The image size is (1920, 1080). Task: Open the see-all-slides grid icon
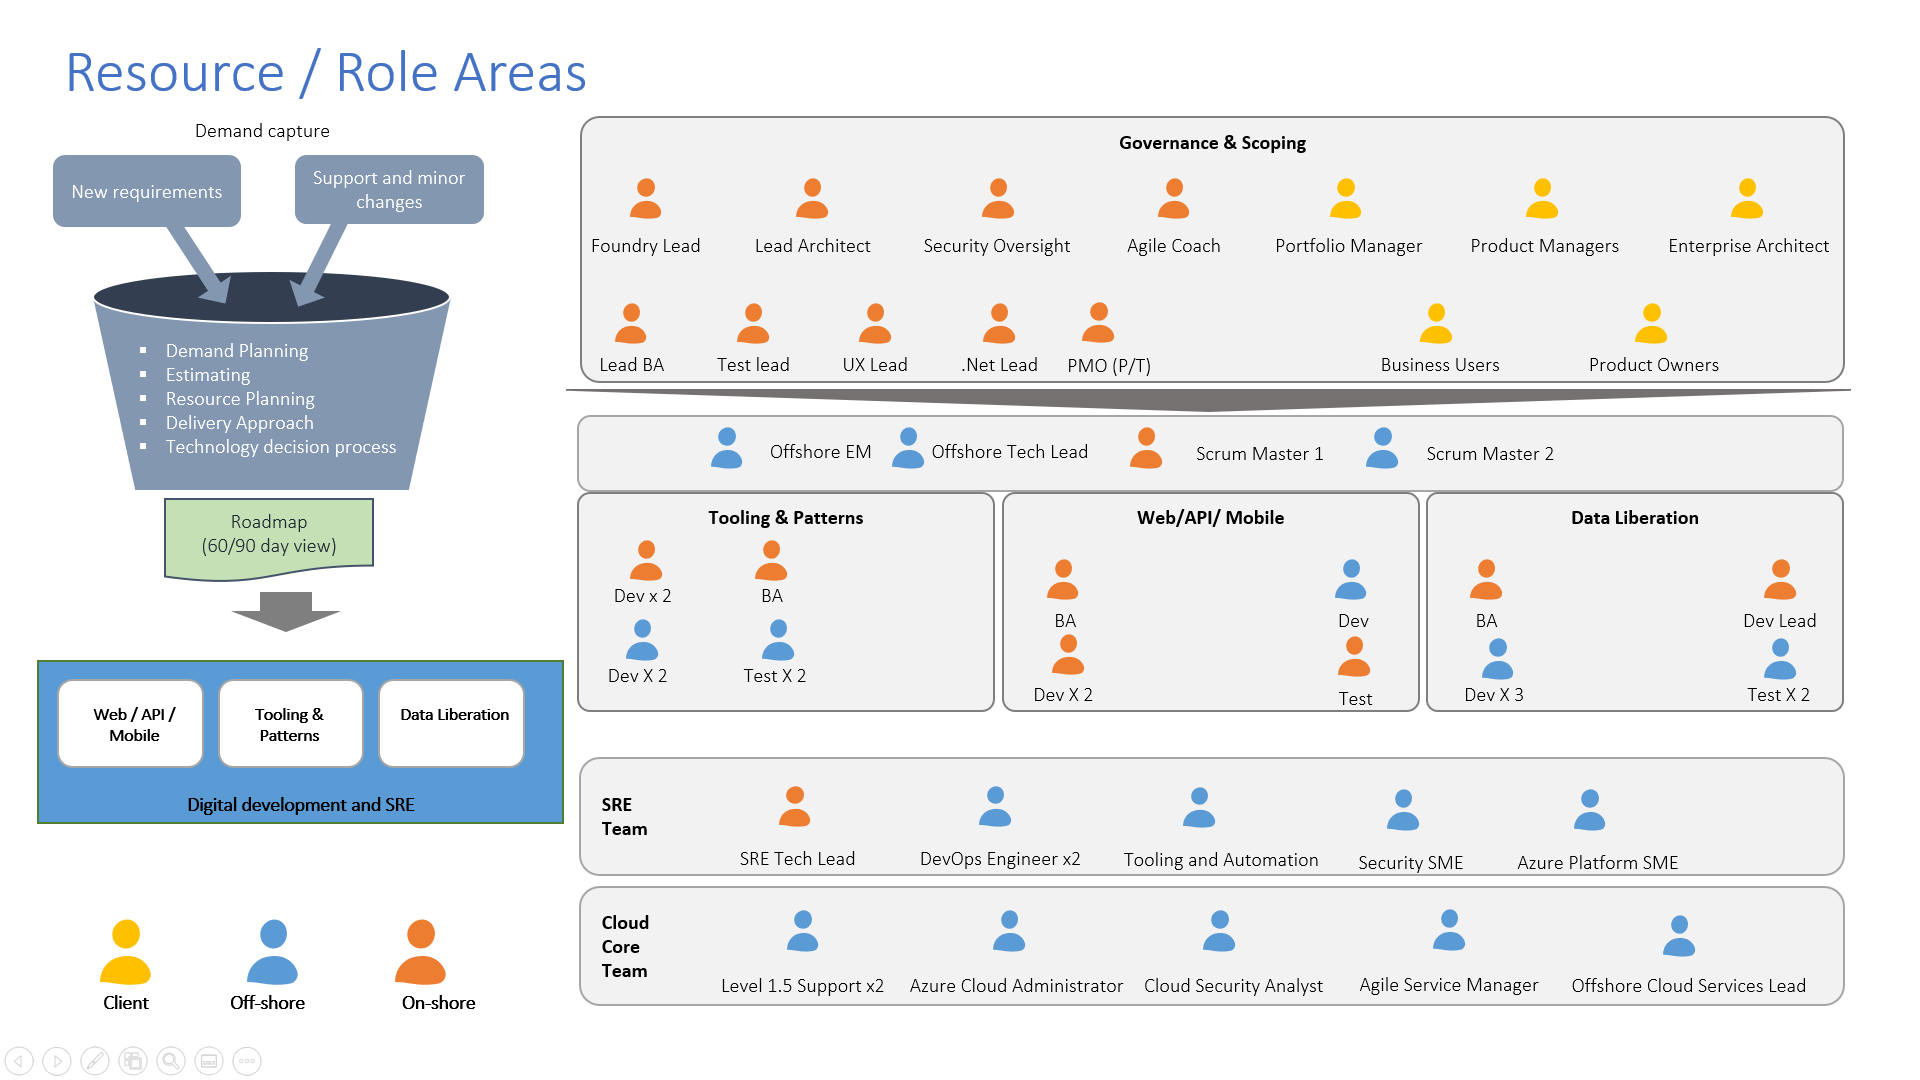[x=133, y=1061]
